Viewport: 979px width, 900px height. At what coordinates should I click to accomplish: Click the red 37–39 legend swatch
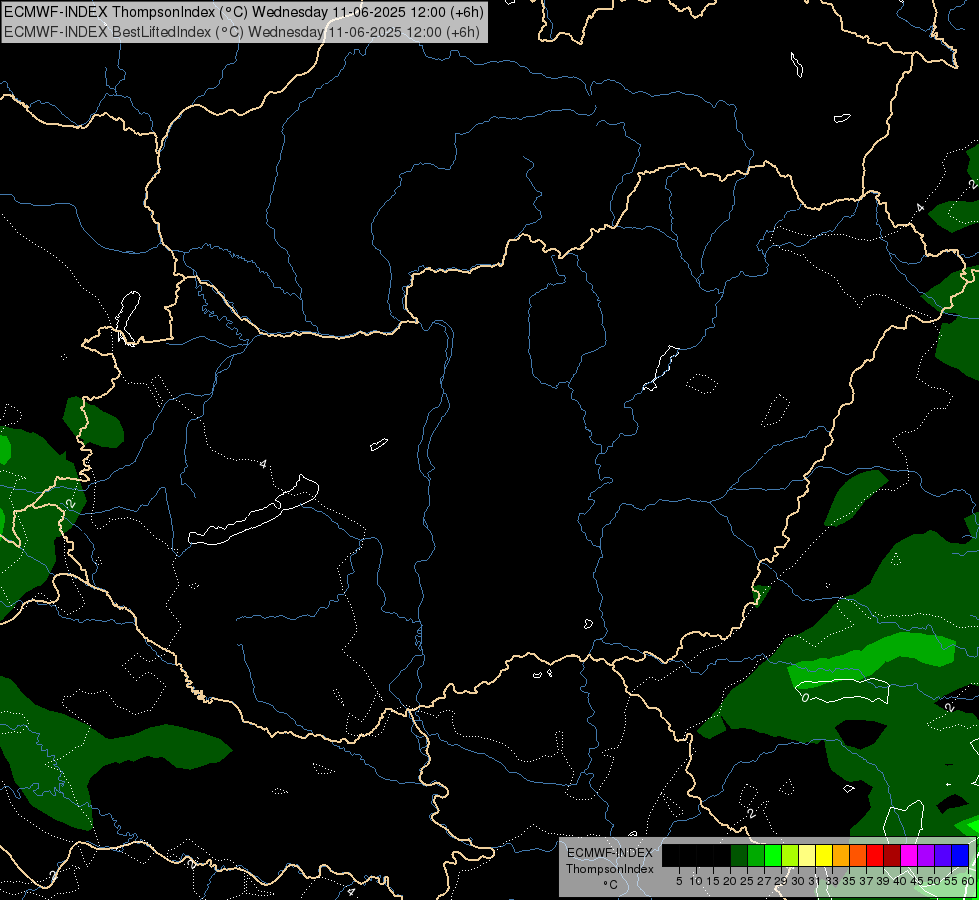coord(875,855)
